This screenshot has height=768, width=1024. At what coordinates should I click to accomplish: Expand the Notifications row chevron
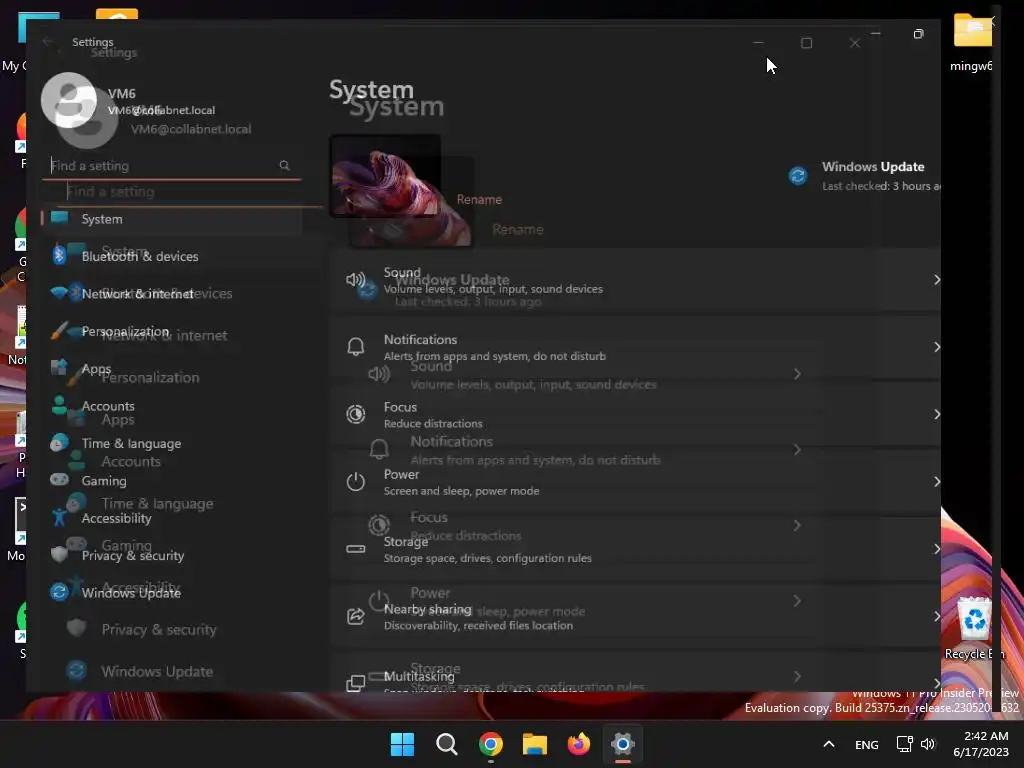tap(936, 347)
